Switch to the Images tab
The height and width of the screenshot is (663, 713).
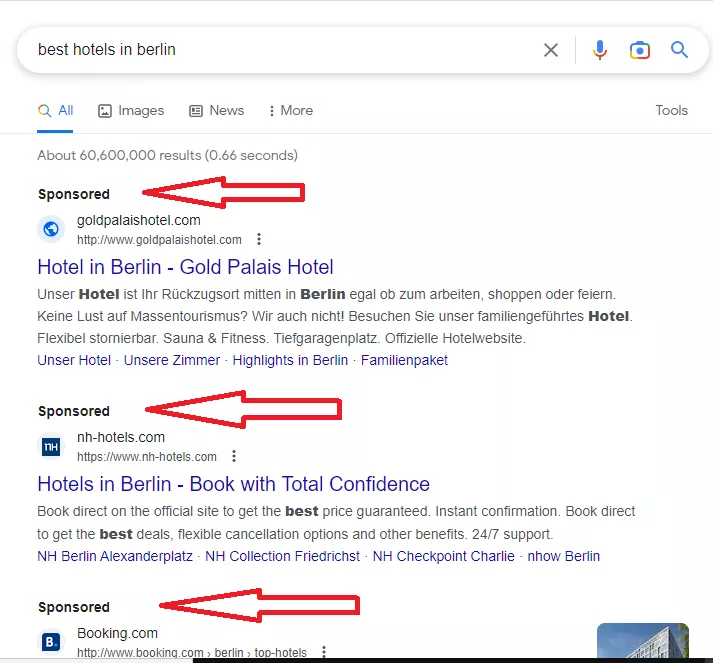click(131, 110)
